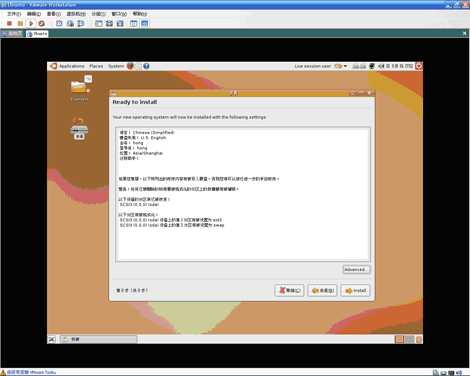Viewport: 470px width, 376px height.
Task: Click the Reset virtual machine toolbar icon
Action: 41,23
